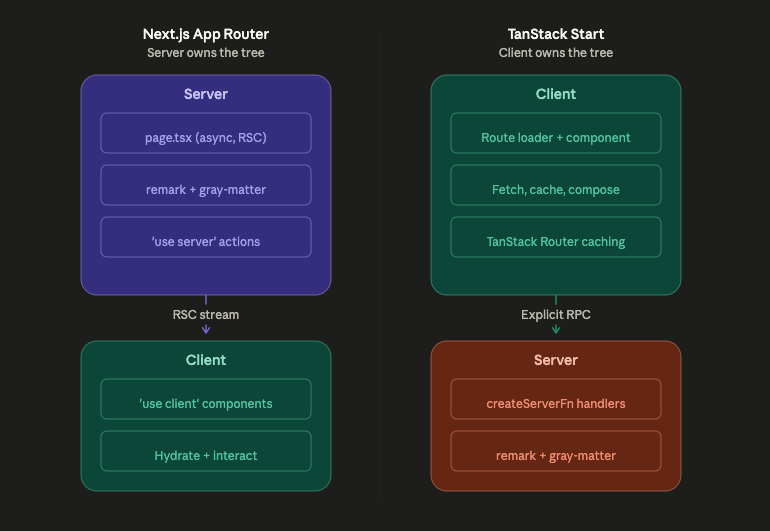Click the 'Client' title under TanStack Start
This screenshot has width=770, height=531.
(x=555, y=94)
